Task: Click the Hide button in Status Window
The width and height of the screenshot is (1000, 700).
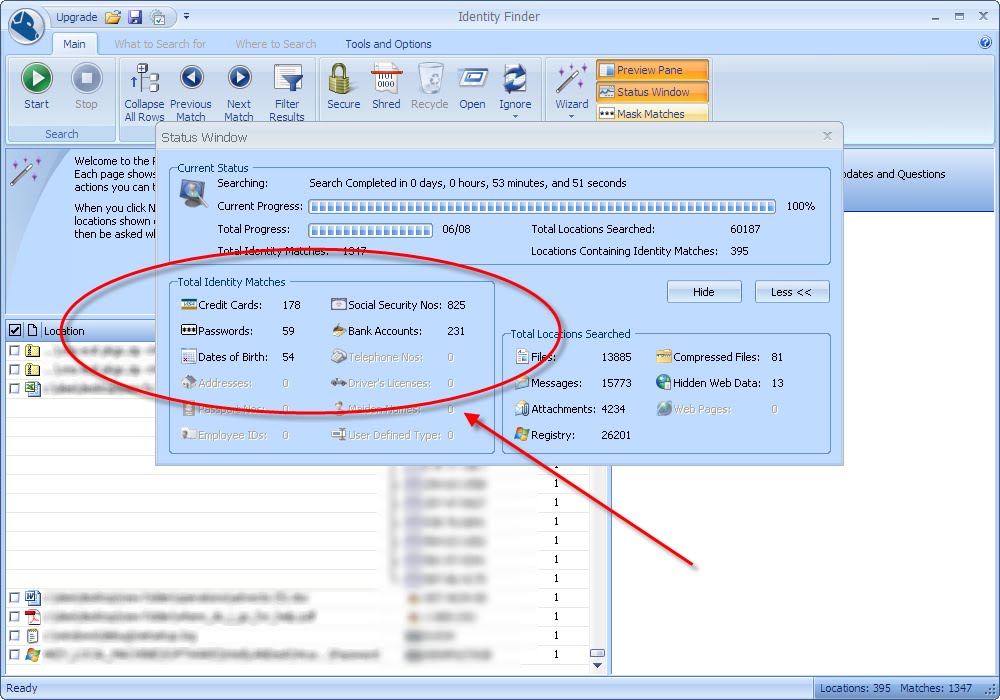Action: (704, 292)
